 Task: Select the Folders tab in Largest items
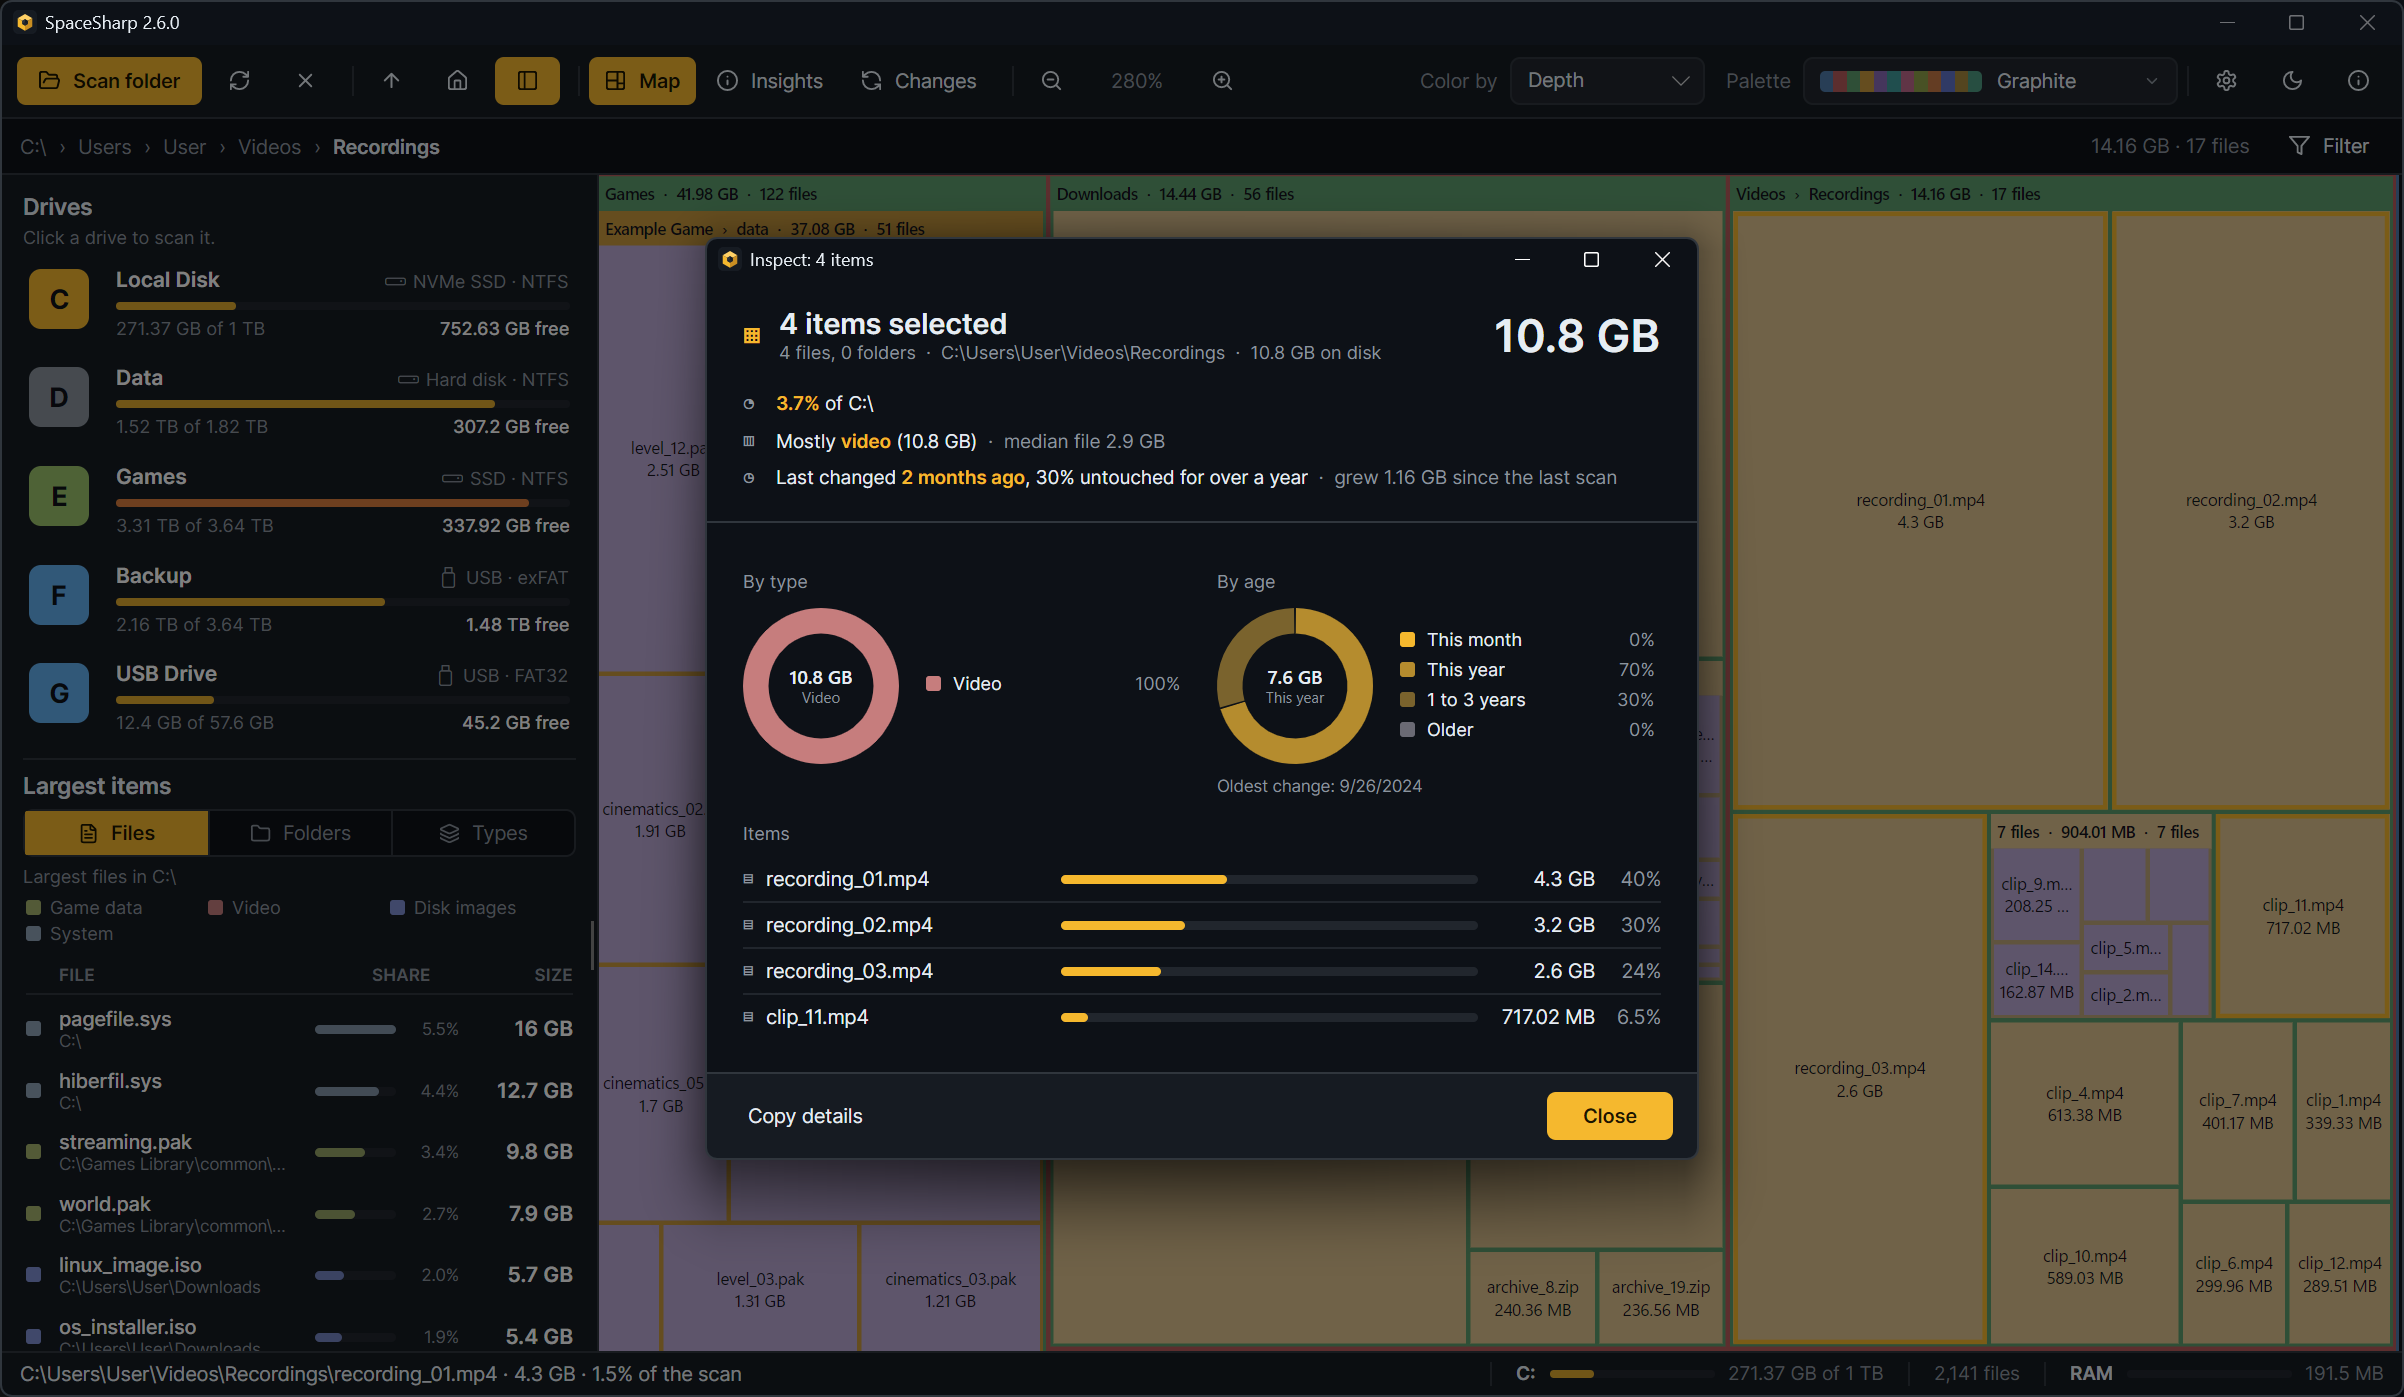[x=300, y=833]
